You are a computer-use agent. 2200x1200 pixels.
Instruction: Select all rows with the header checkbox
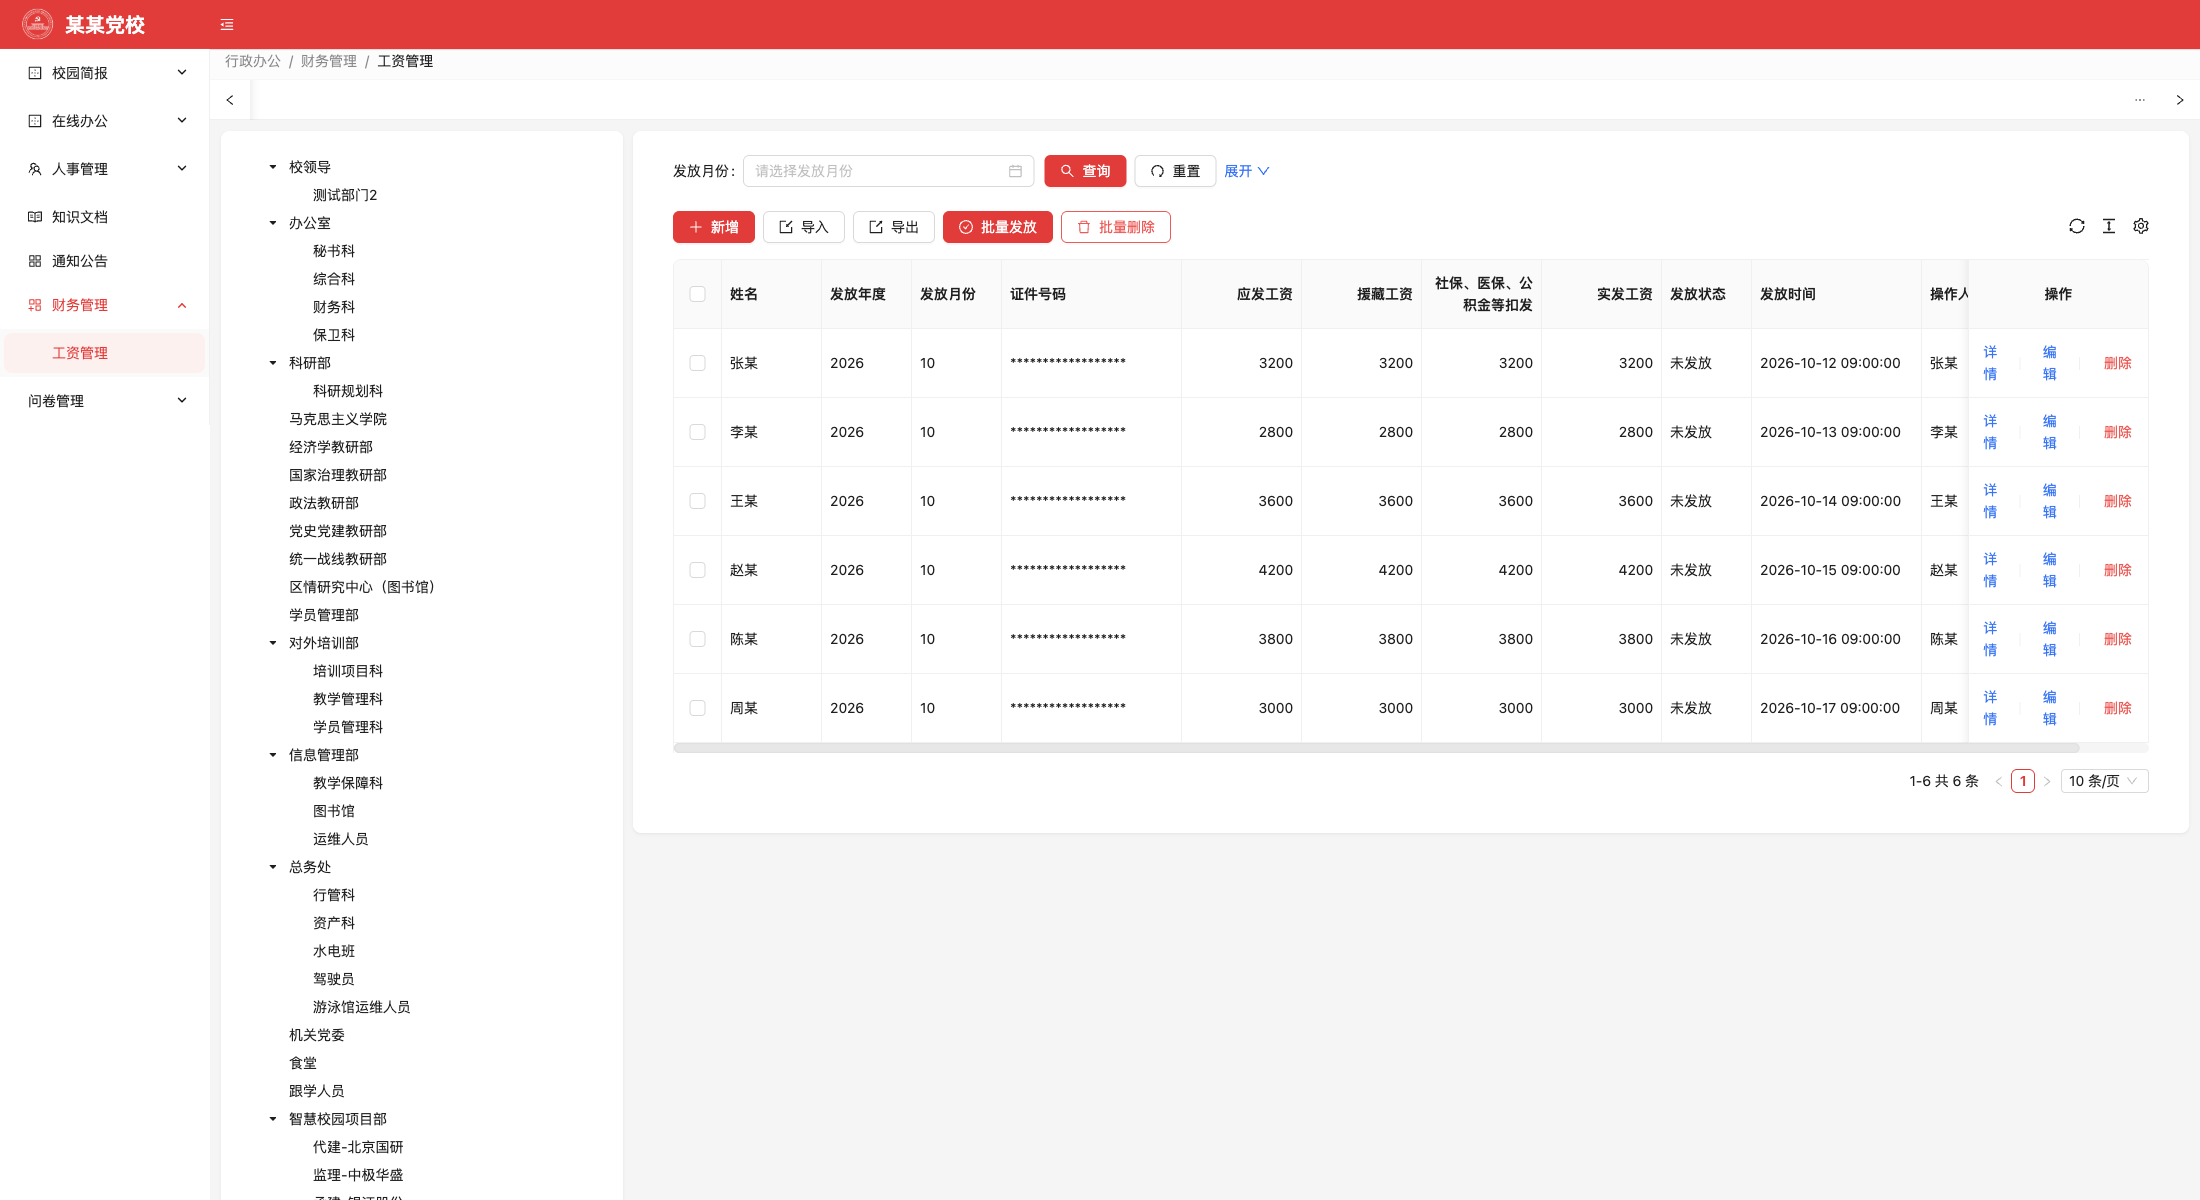click(x=698, y=294)
